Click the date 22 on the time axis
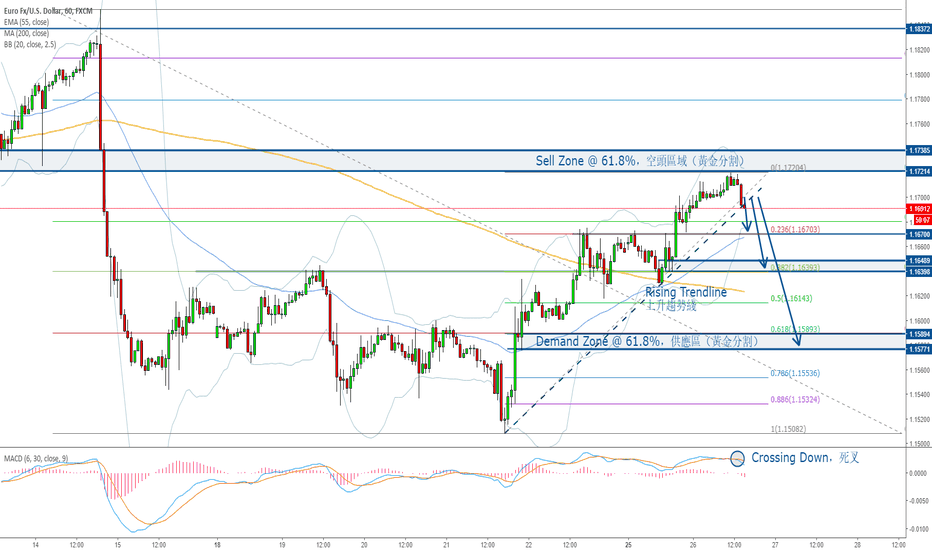This screenshot has height=550, width=932. (528, 544)
